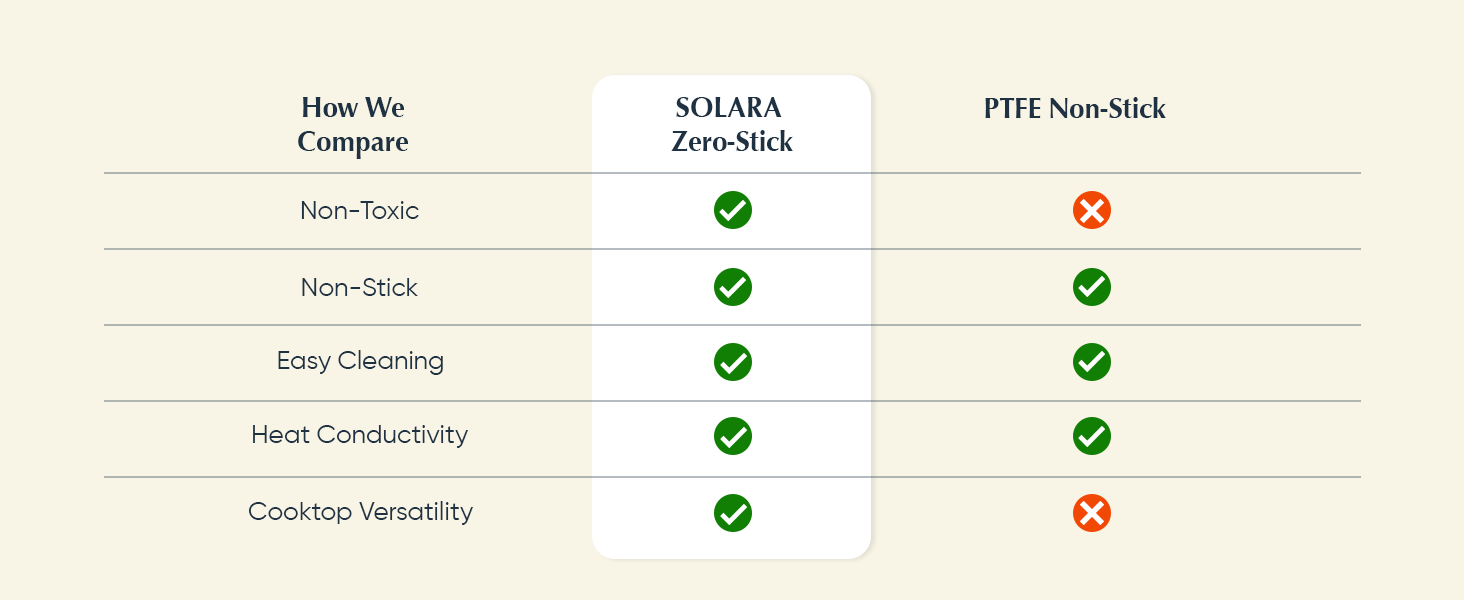Click SOLARA's checkmark for Cooktop Versatility

click(733, 513)
